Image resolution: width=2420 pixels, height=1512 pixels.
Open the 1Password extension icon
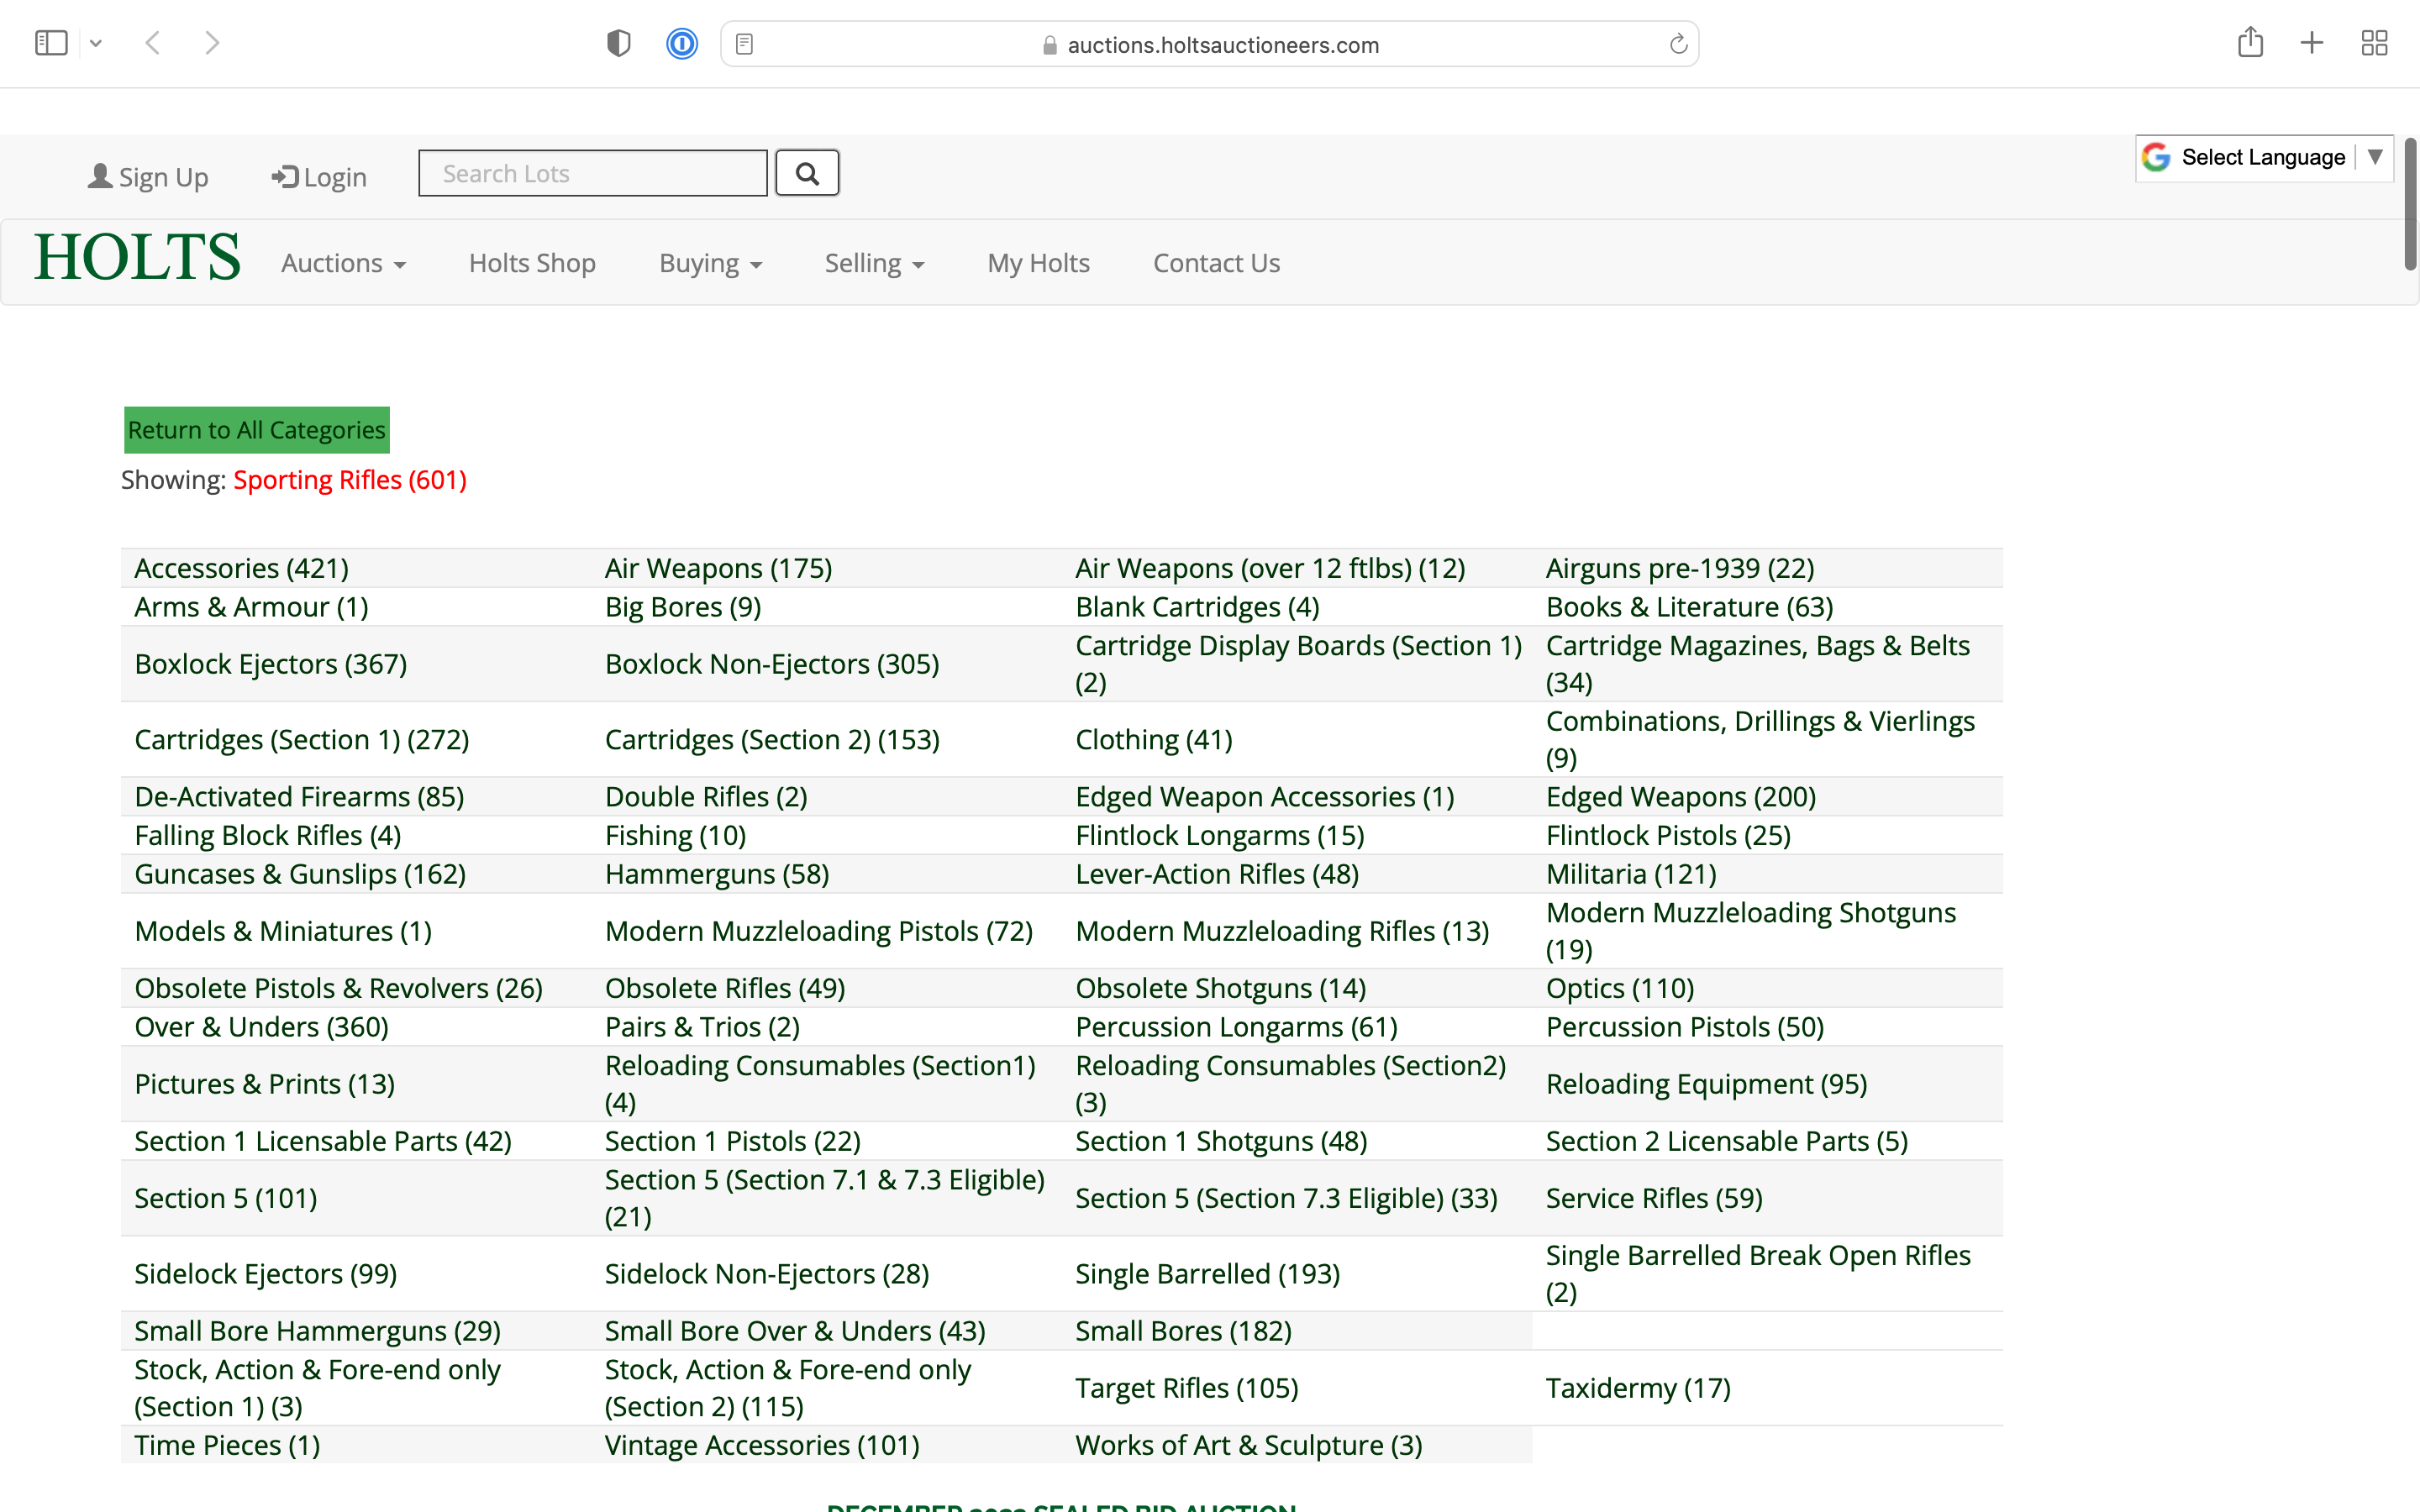click(682, 43)
